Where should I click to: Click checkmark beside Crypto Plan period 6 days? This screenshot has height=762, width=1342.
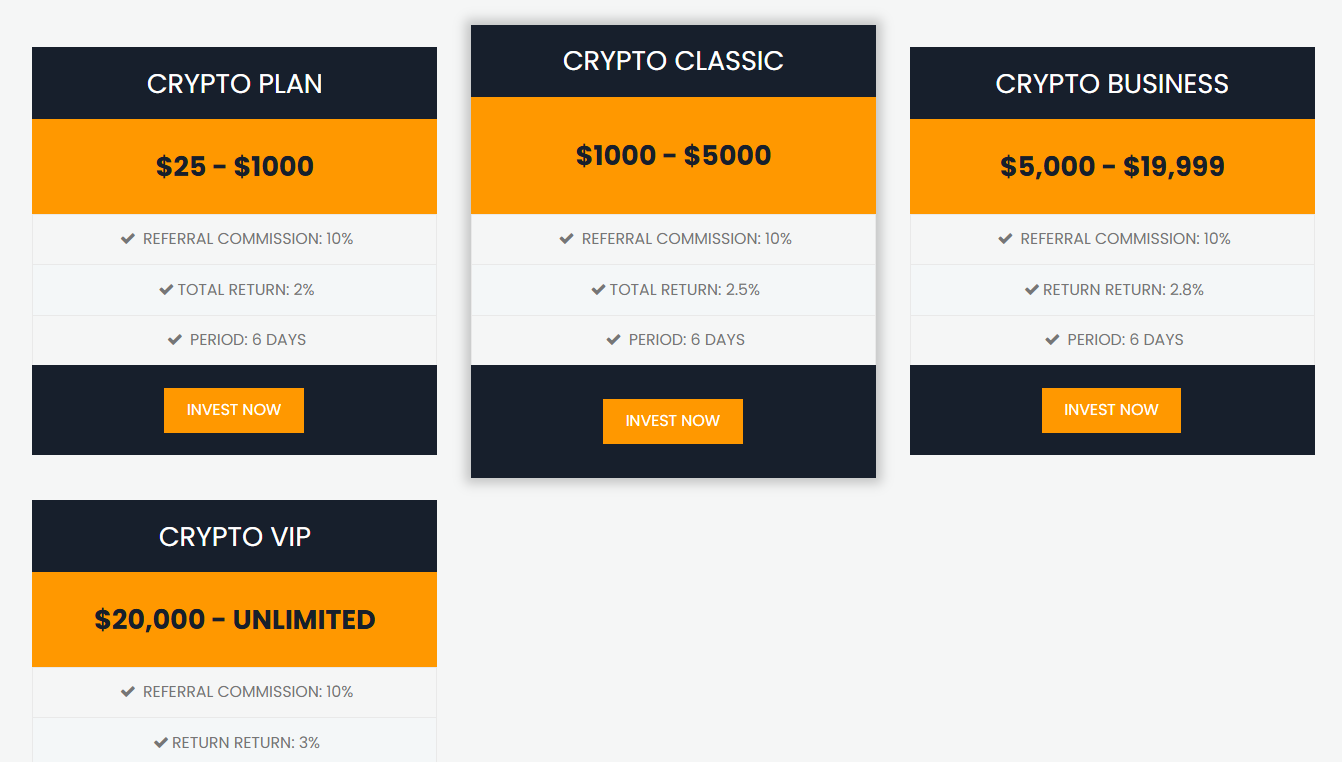coord(175,340)
